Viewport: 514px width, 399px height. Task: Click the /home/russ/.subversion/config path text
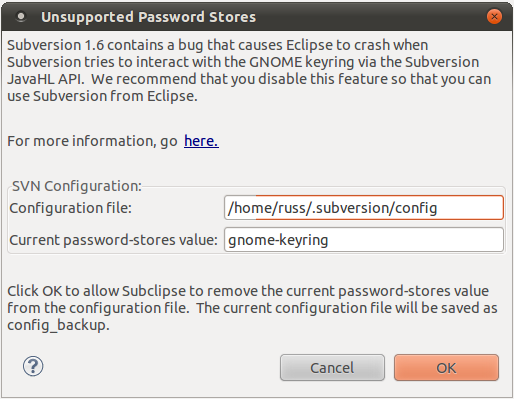(x=332, y=208)
